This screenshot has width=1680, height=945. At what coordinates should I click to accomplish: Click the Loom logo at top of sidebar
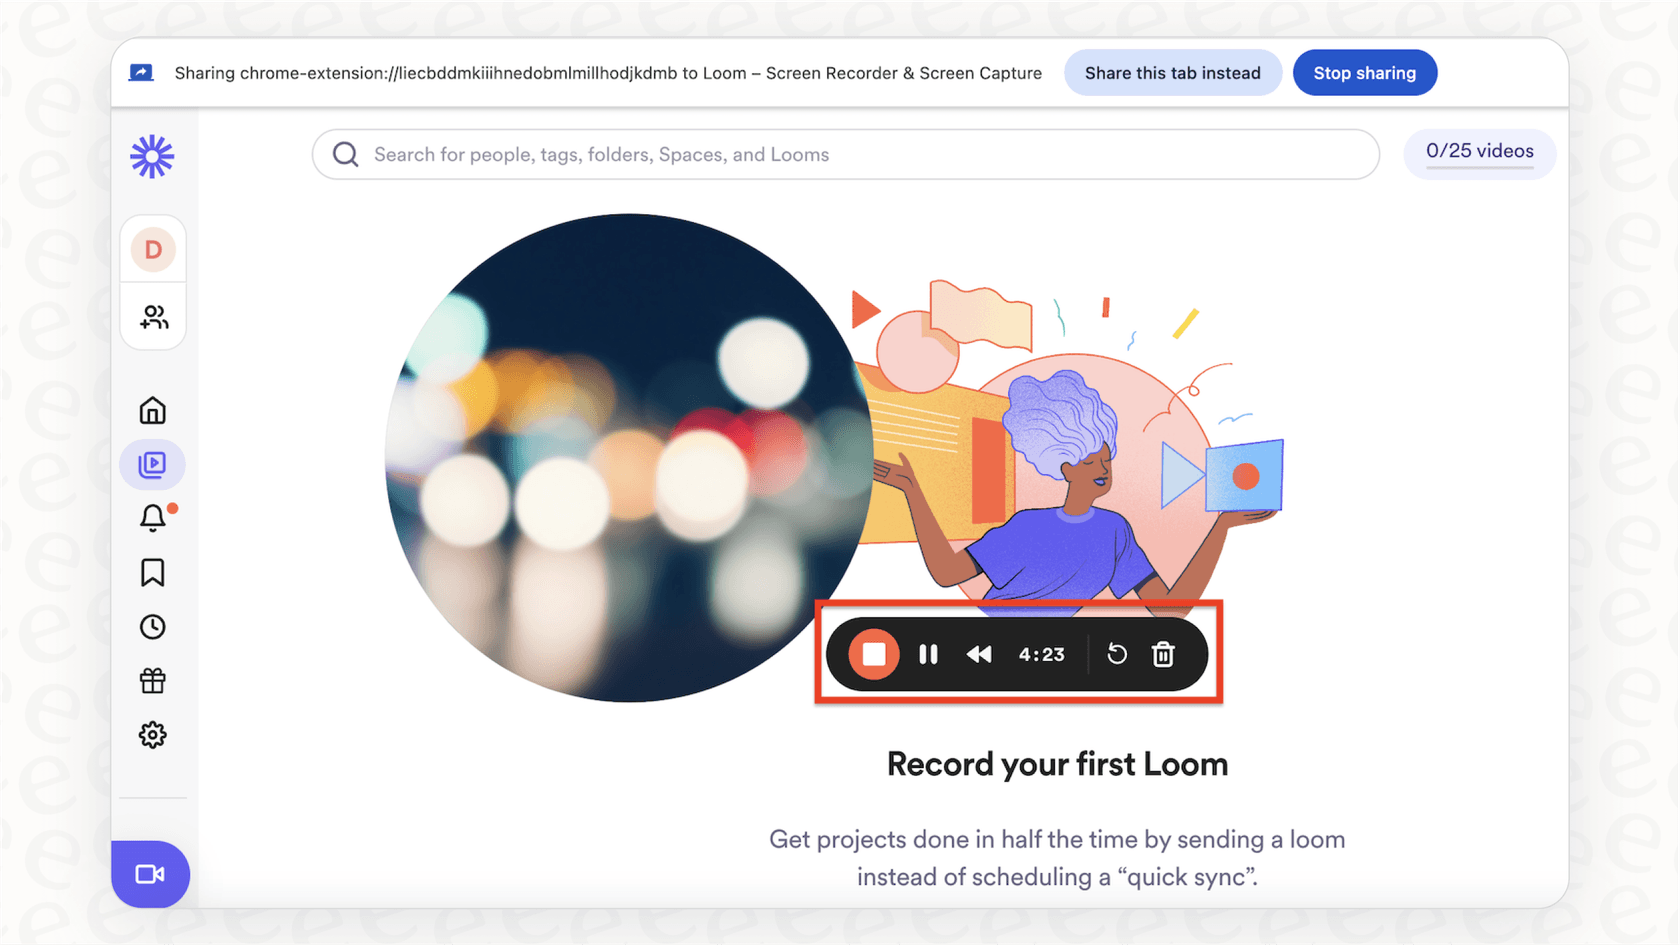coord(151,156)
